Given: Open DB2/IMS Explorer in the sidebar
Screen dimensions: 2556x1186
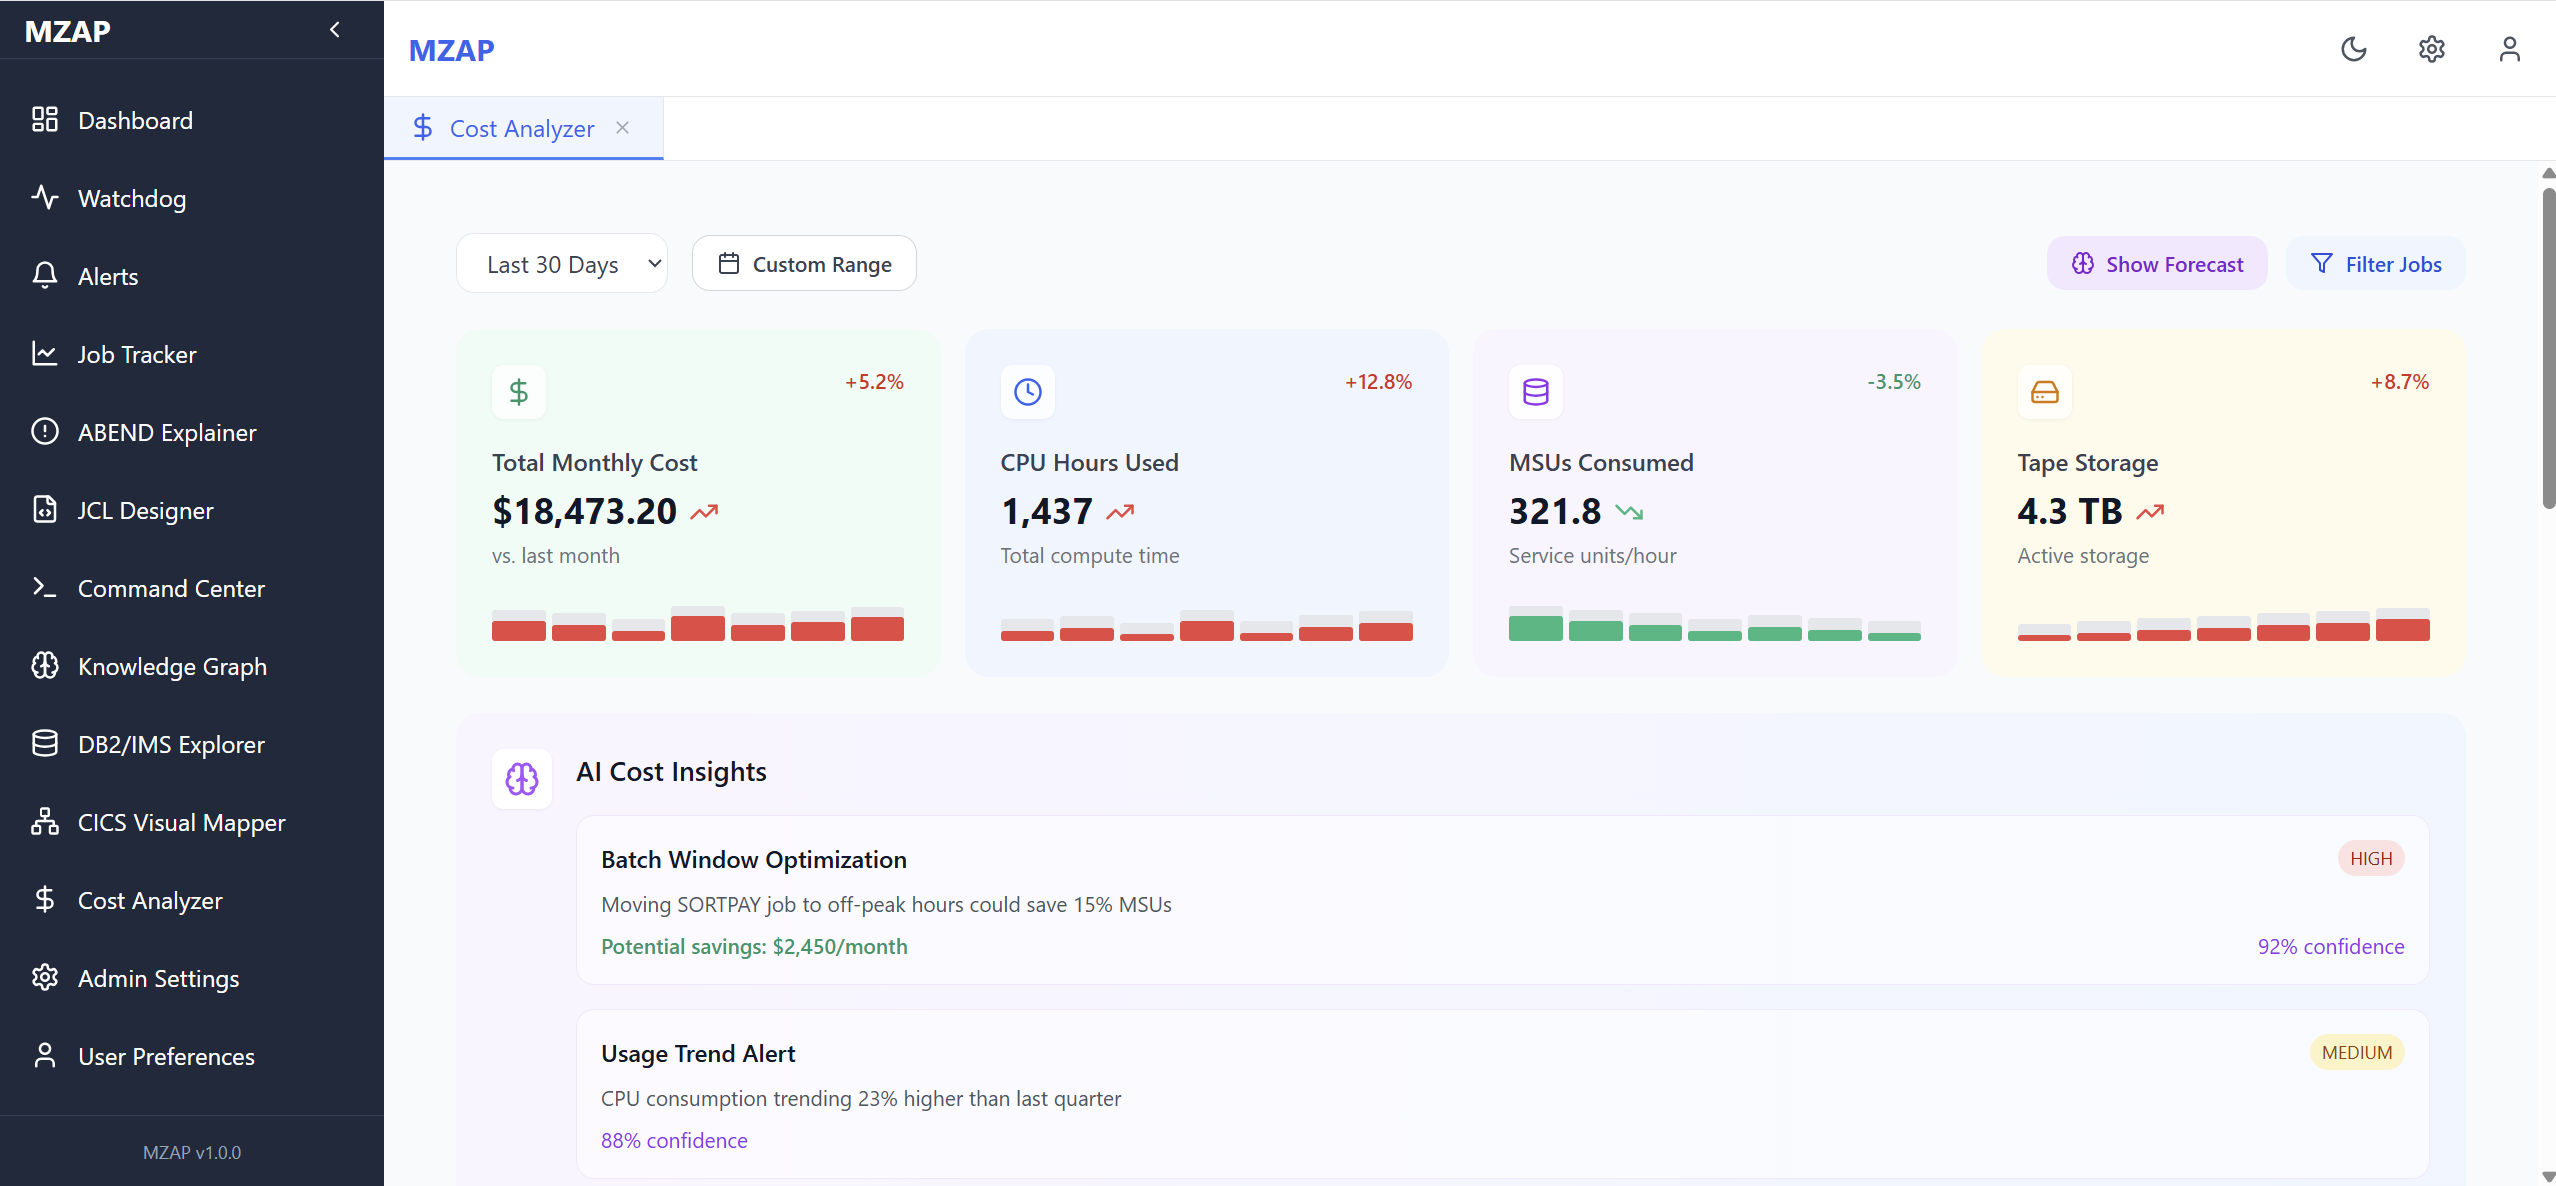Looking at the screenshot, I should point(171,744).
